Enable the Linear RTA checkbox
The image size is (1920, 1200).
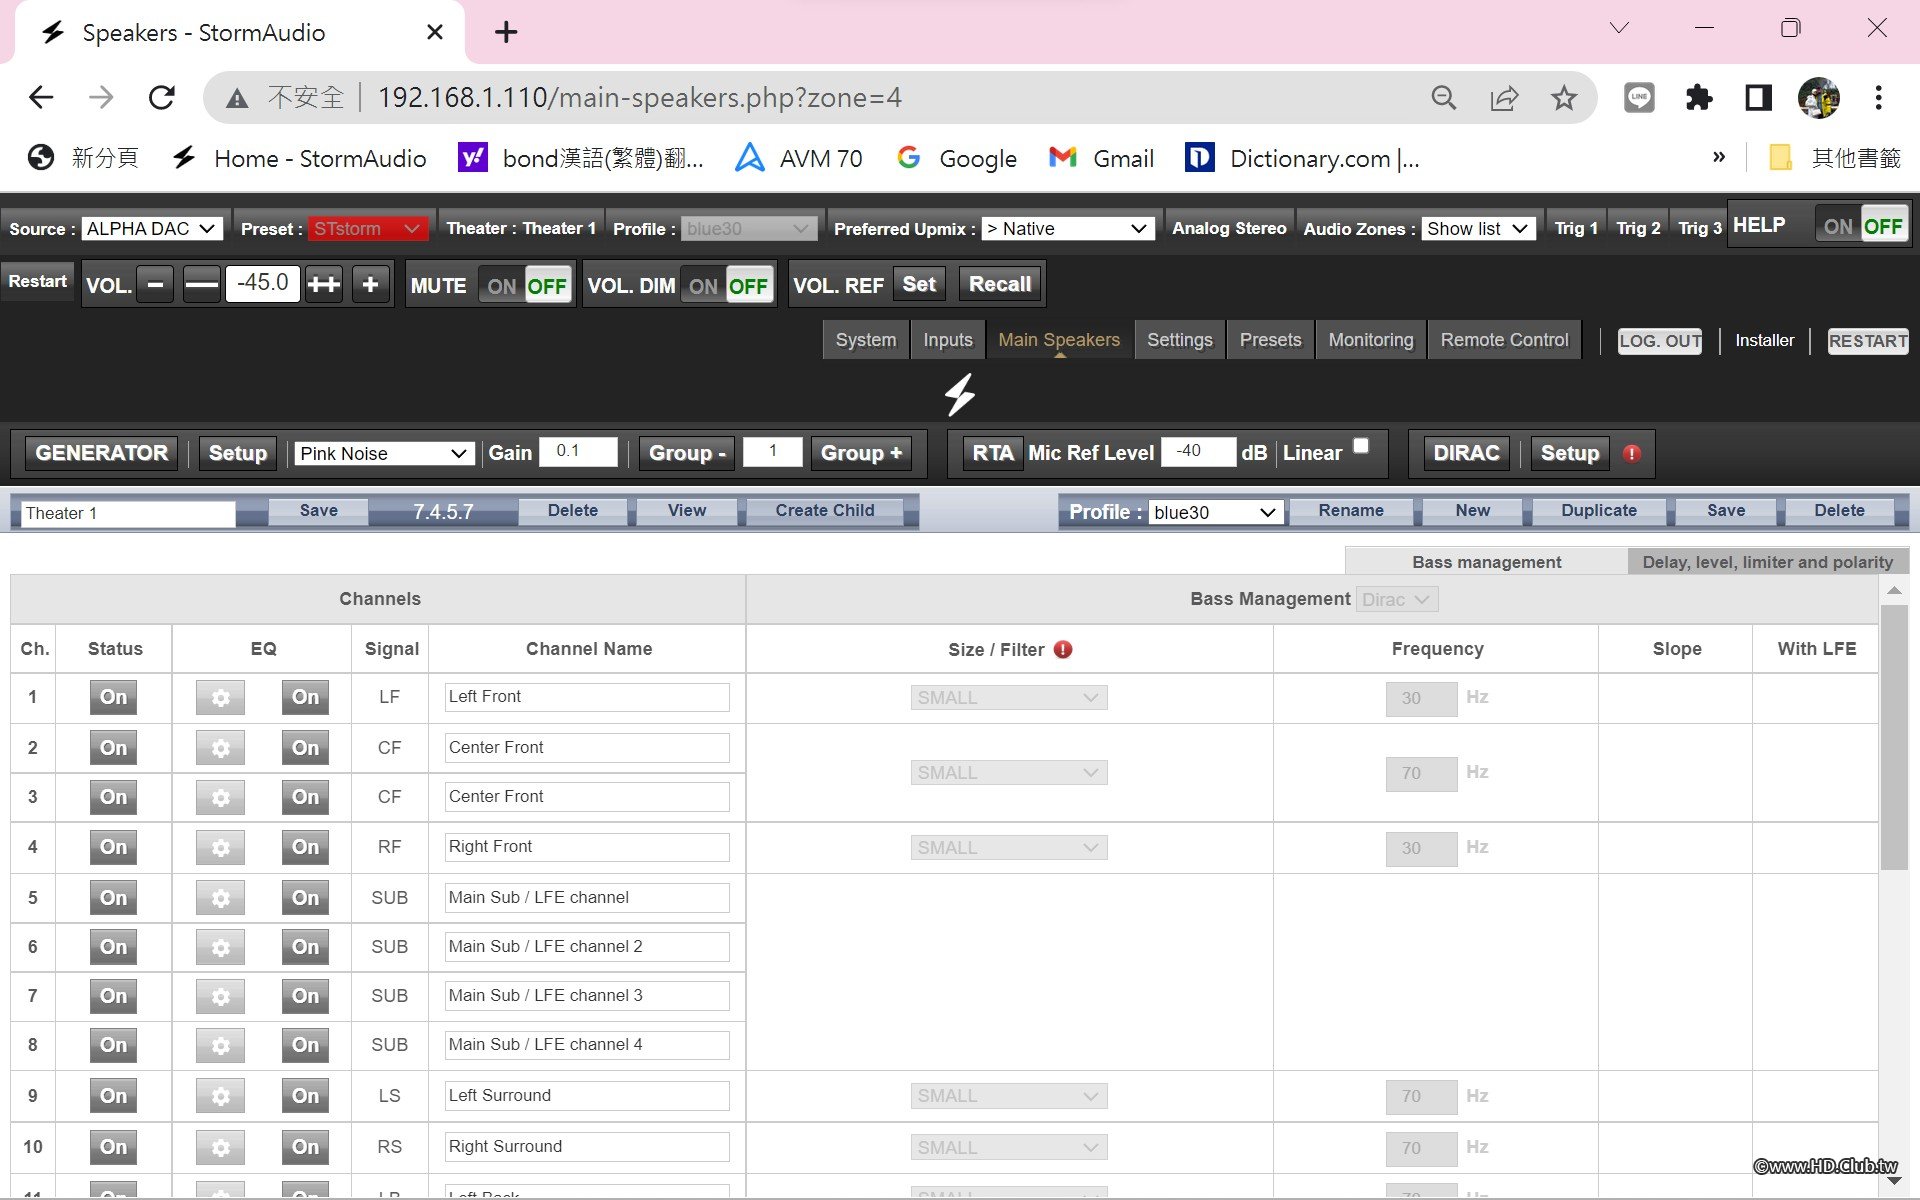(x=1361, y=446)
